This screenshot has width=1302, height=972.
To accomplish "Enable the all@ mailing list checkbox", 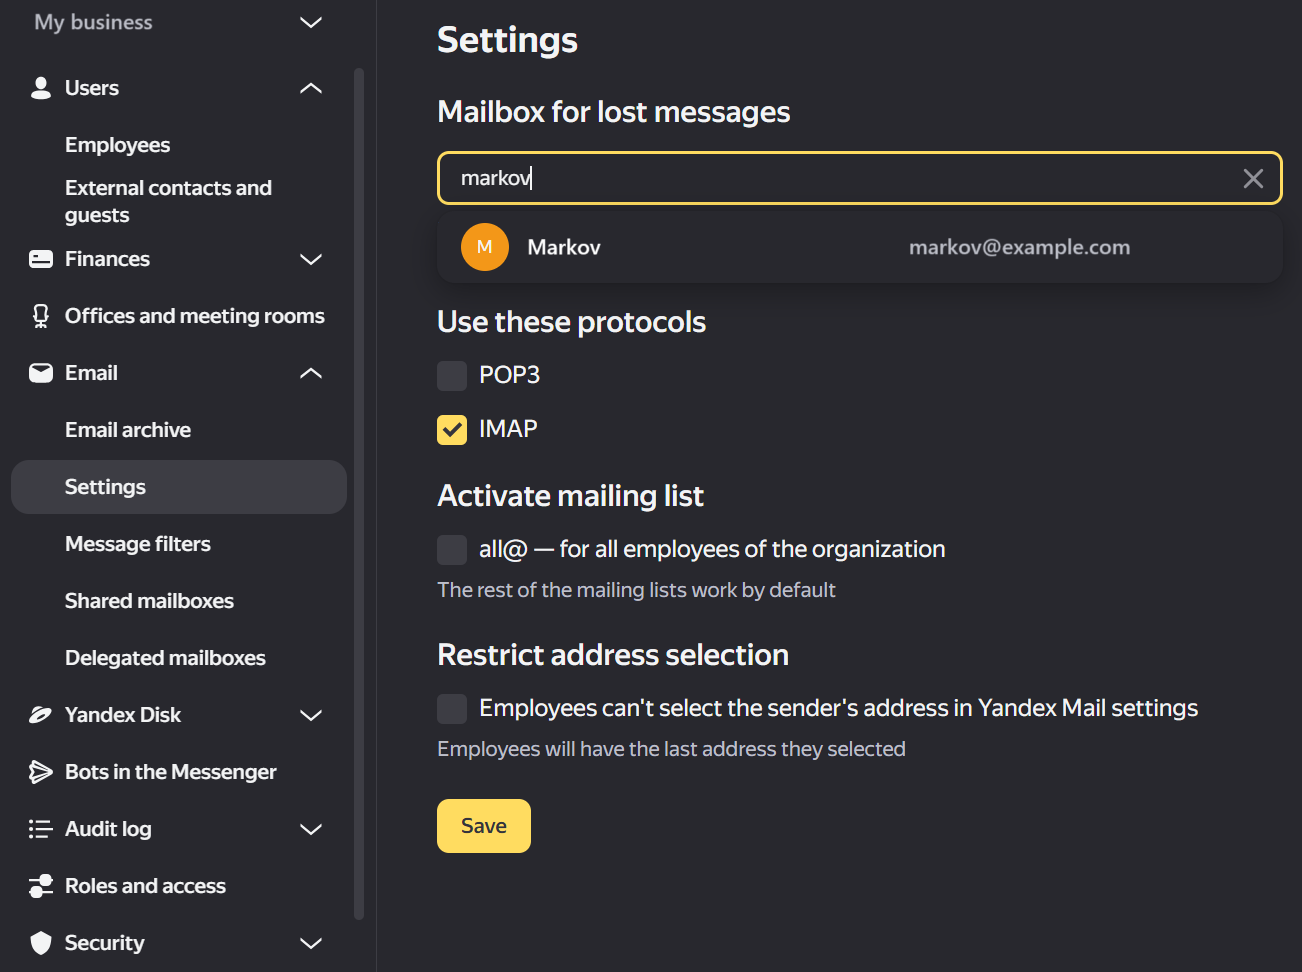I will point(452,550).
